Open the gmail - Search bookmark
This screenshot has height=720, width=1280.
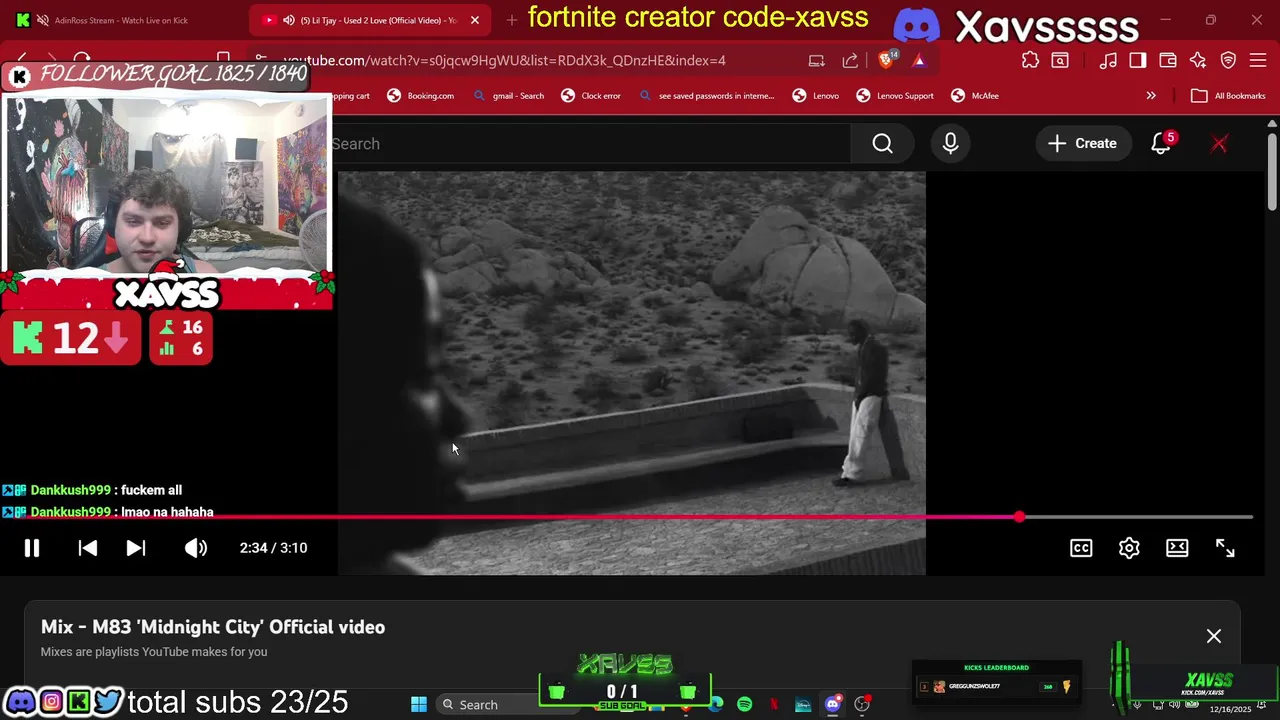click(508, 96)
